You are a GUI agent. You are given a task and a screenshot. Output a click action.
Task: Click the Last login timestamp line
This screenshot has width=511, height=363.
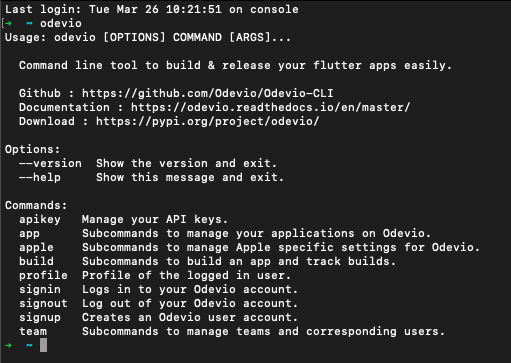point(152,9)
